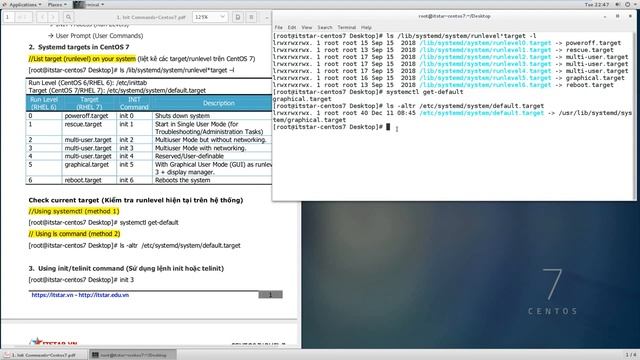Click highlighted '// Using ls command (method 2)'
Viewport: 640px width, 360px height.
[74, 233]
